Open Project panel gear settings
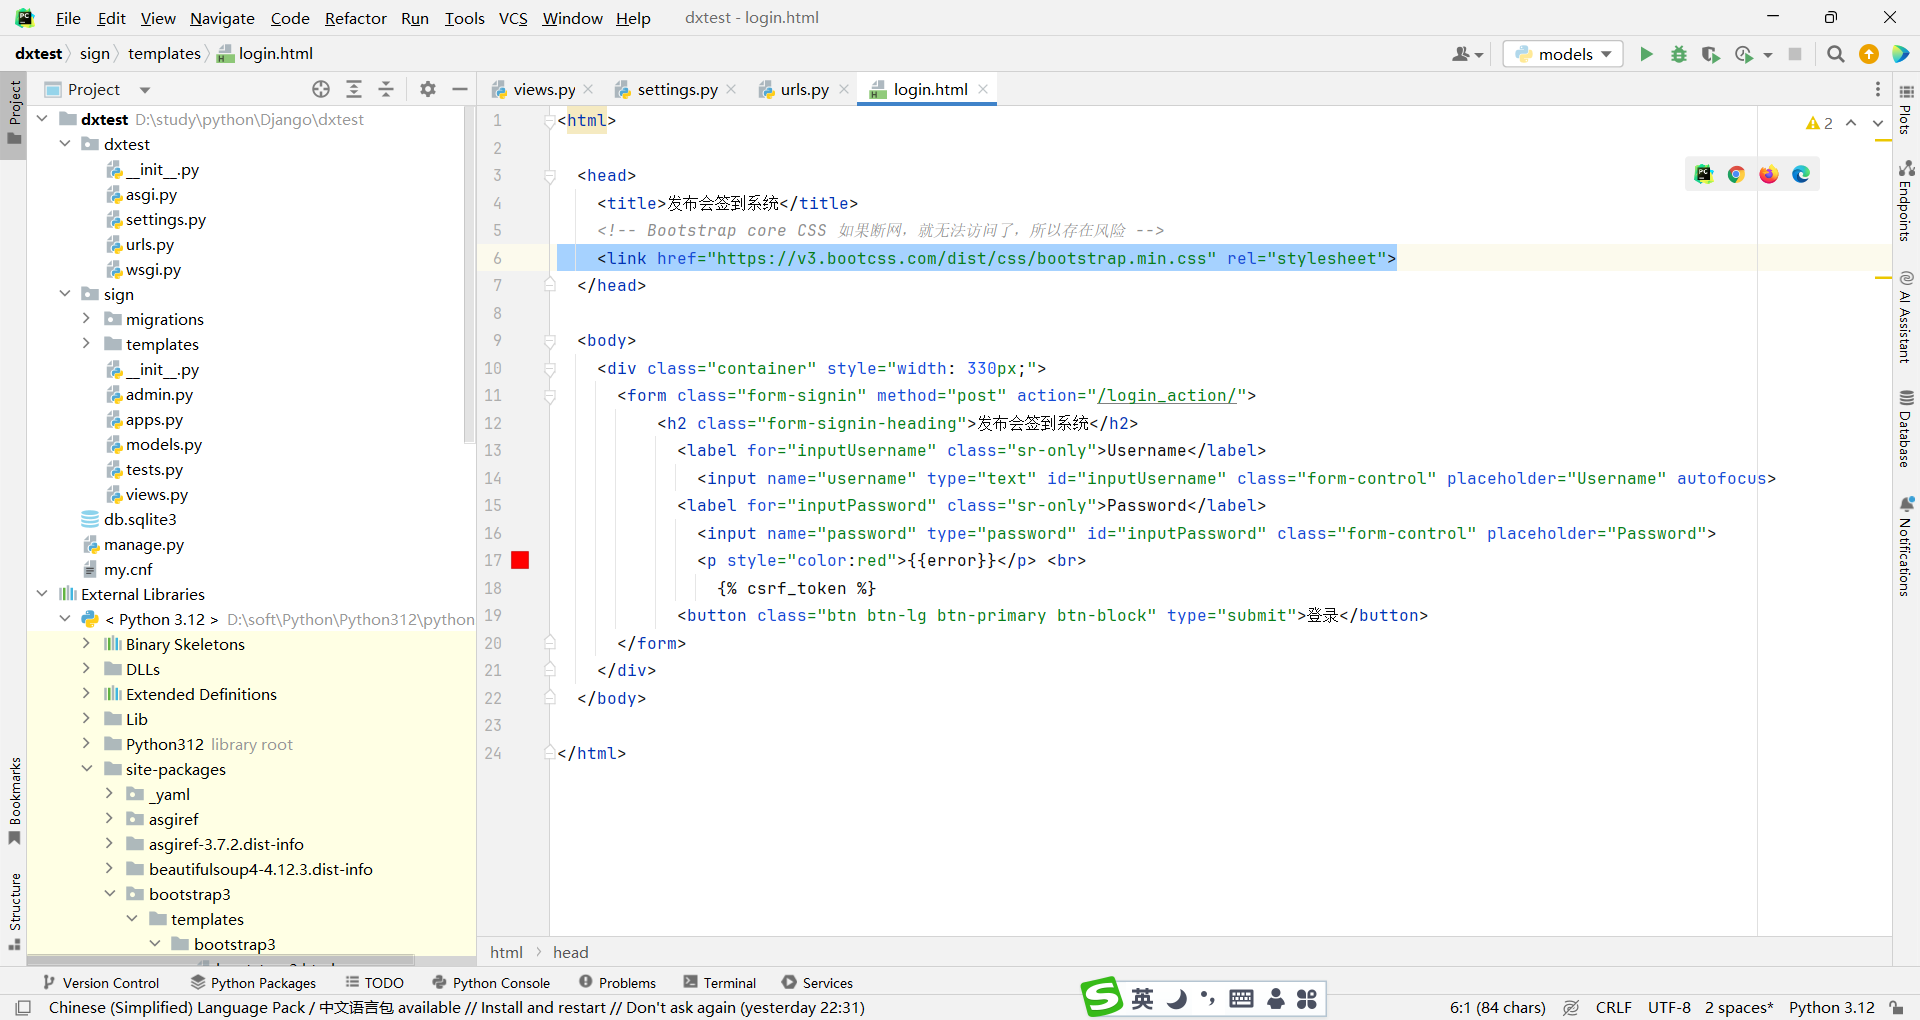 coord(428,89)
